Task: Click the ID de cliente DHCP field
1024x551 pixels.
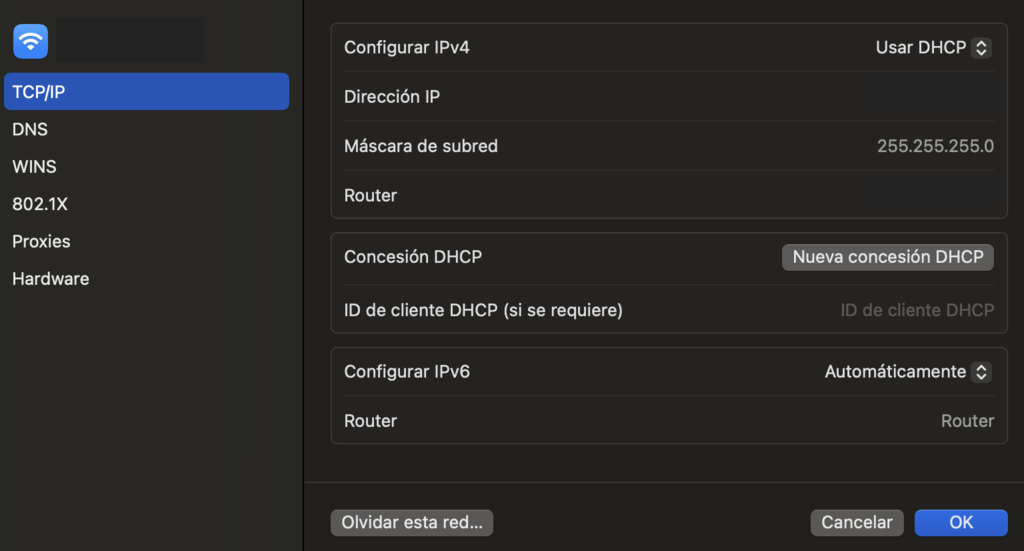Action: tap(916, 310)
